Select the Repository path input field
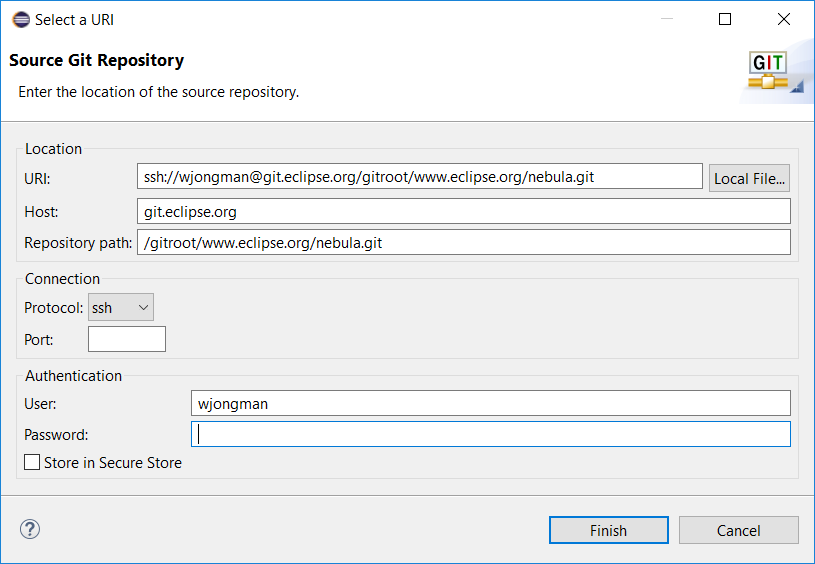The height and width of the screenshot is (564, 815). tap(463, 242)
